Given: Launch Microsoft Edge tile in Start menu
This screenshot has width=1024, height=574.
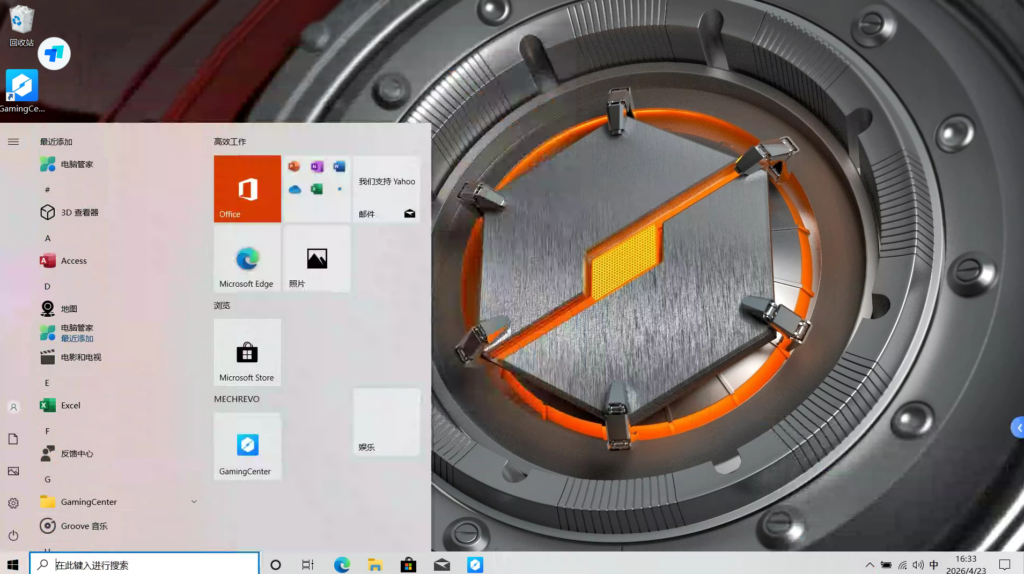Looking at the screenshot, I should [x=247, y=259].
